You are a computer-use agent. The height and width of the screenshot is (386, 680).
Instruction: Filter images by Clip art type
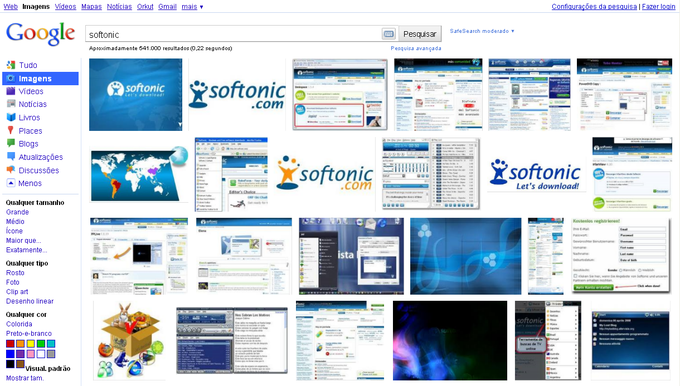17,292
